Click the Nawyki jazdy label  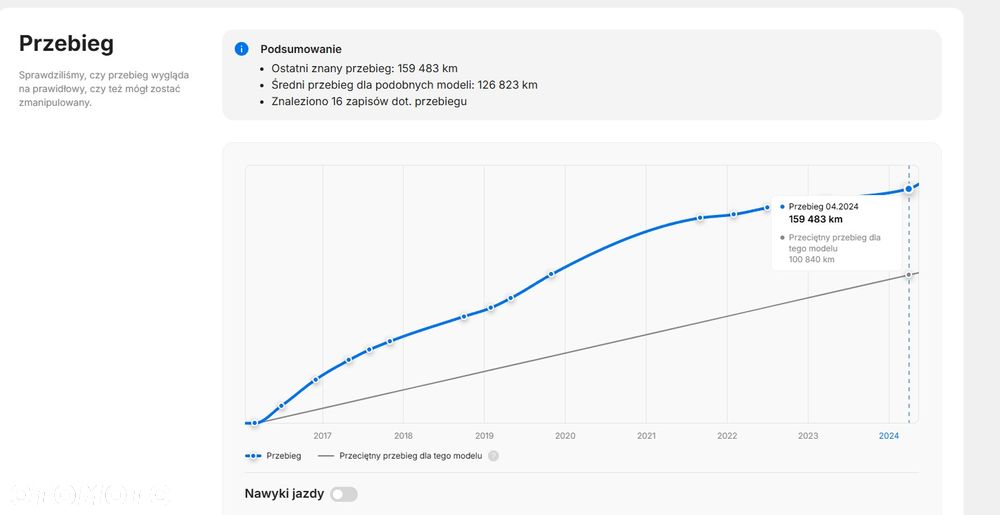click(x=284, y=494)
